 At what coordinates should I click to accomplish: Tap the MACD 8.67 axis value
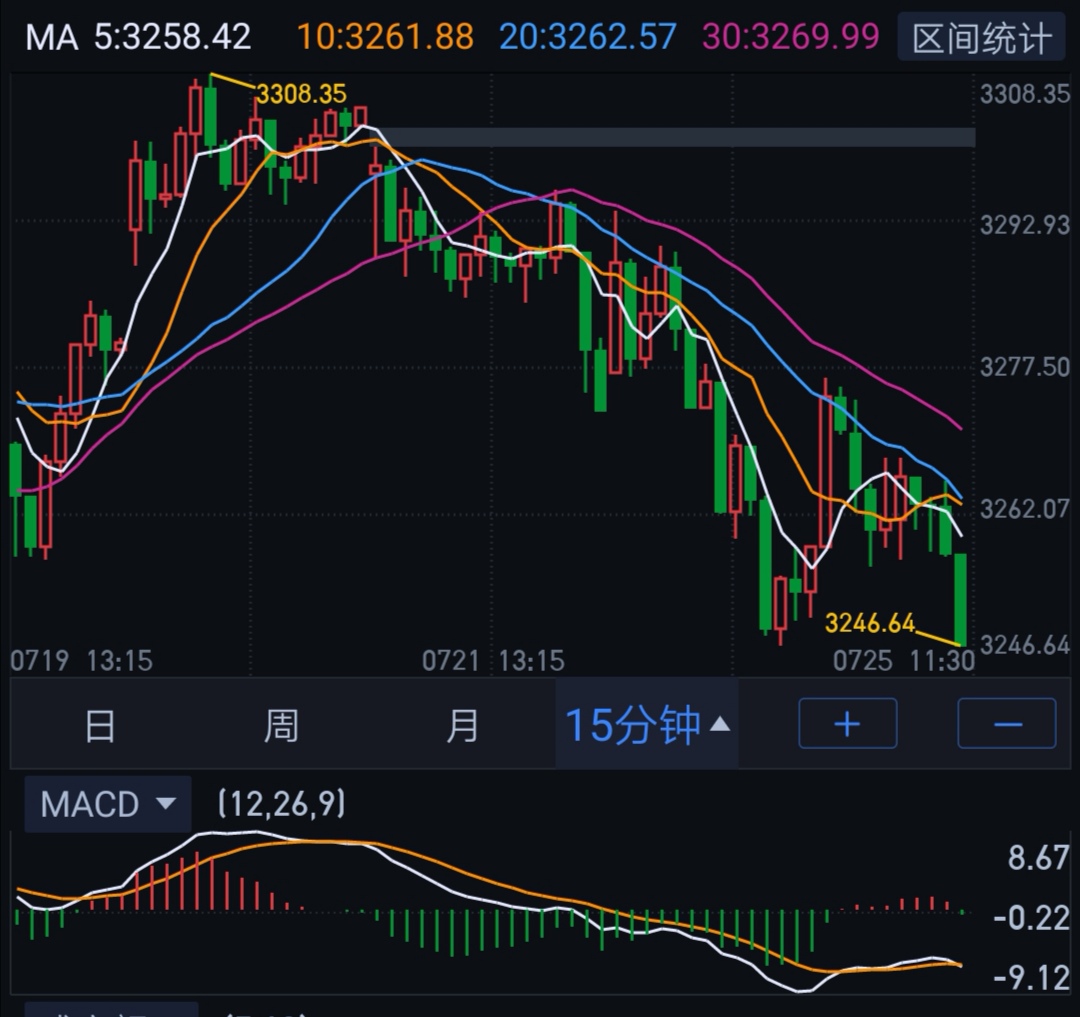(1039, 858)
